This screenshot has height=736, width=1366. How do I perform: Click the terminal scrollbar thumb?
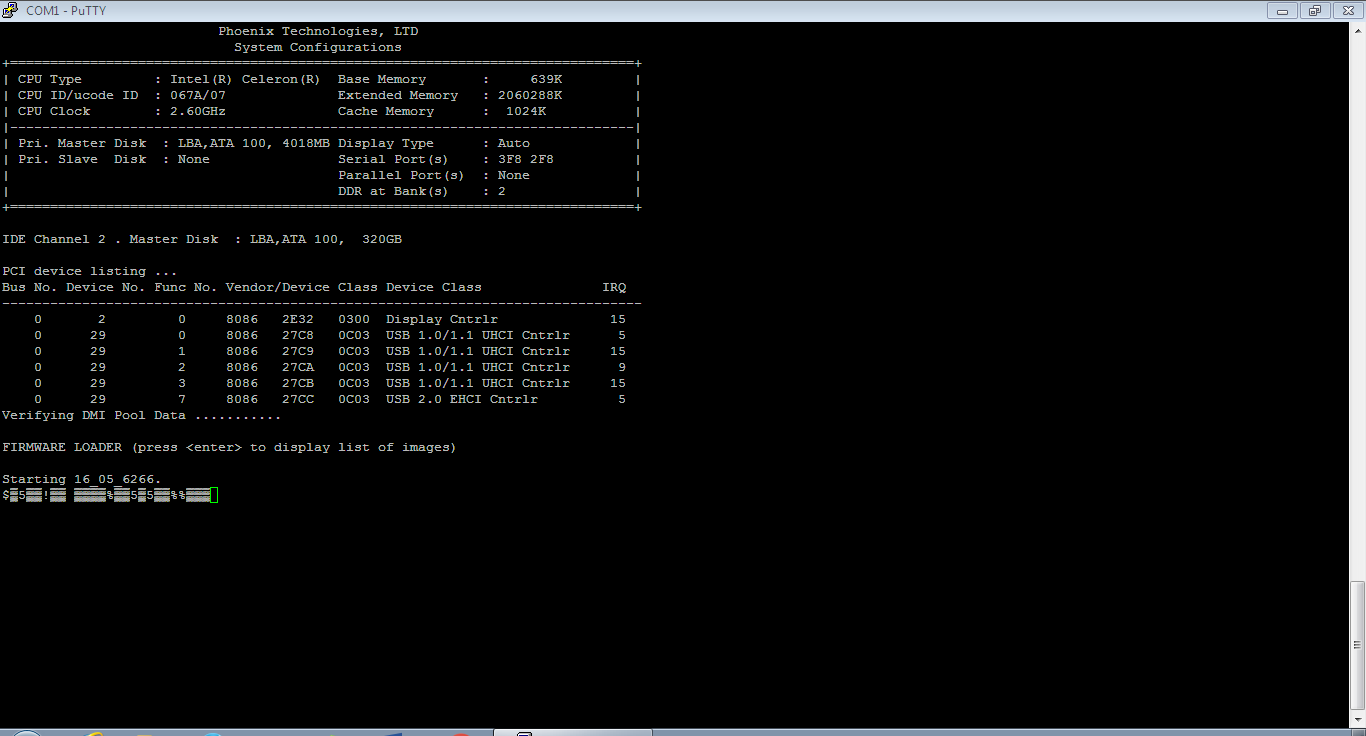[x=1357, y=645]
